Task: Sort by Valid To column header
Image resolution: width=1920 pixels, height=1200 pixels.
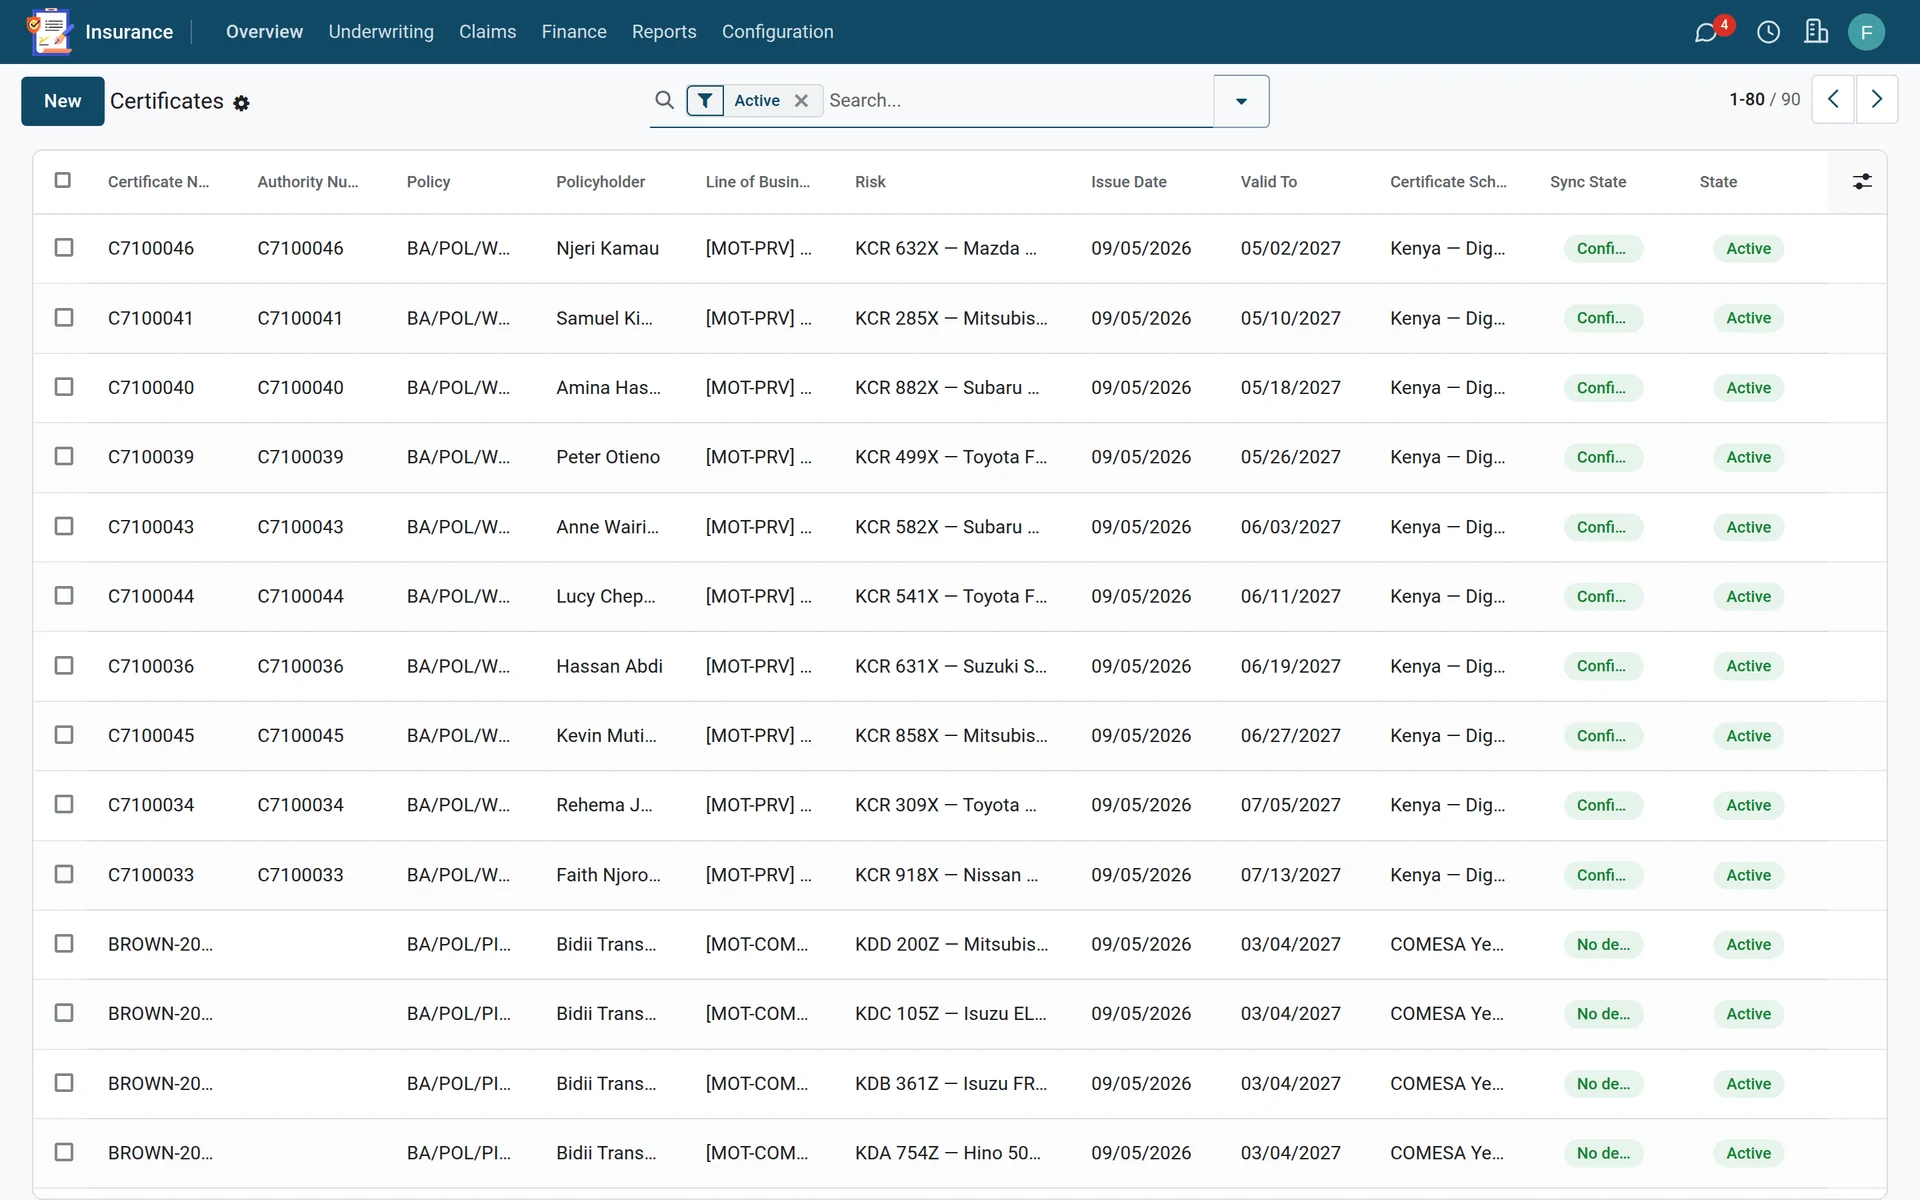Action: point(1268,182)
